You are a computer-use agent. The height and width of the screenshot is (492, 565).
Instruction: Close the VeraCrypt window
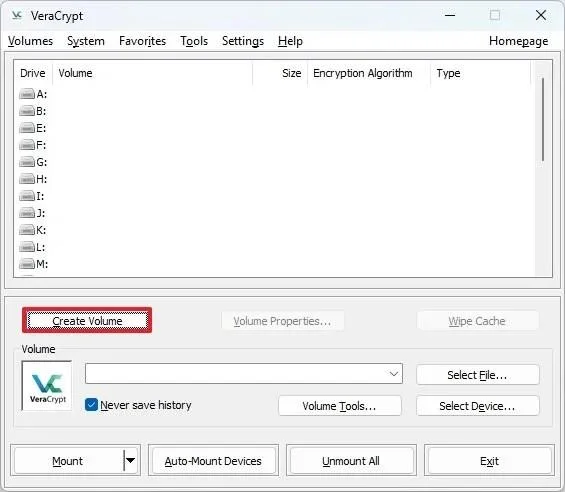coord(541,15)
